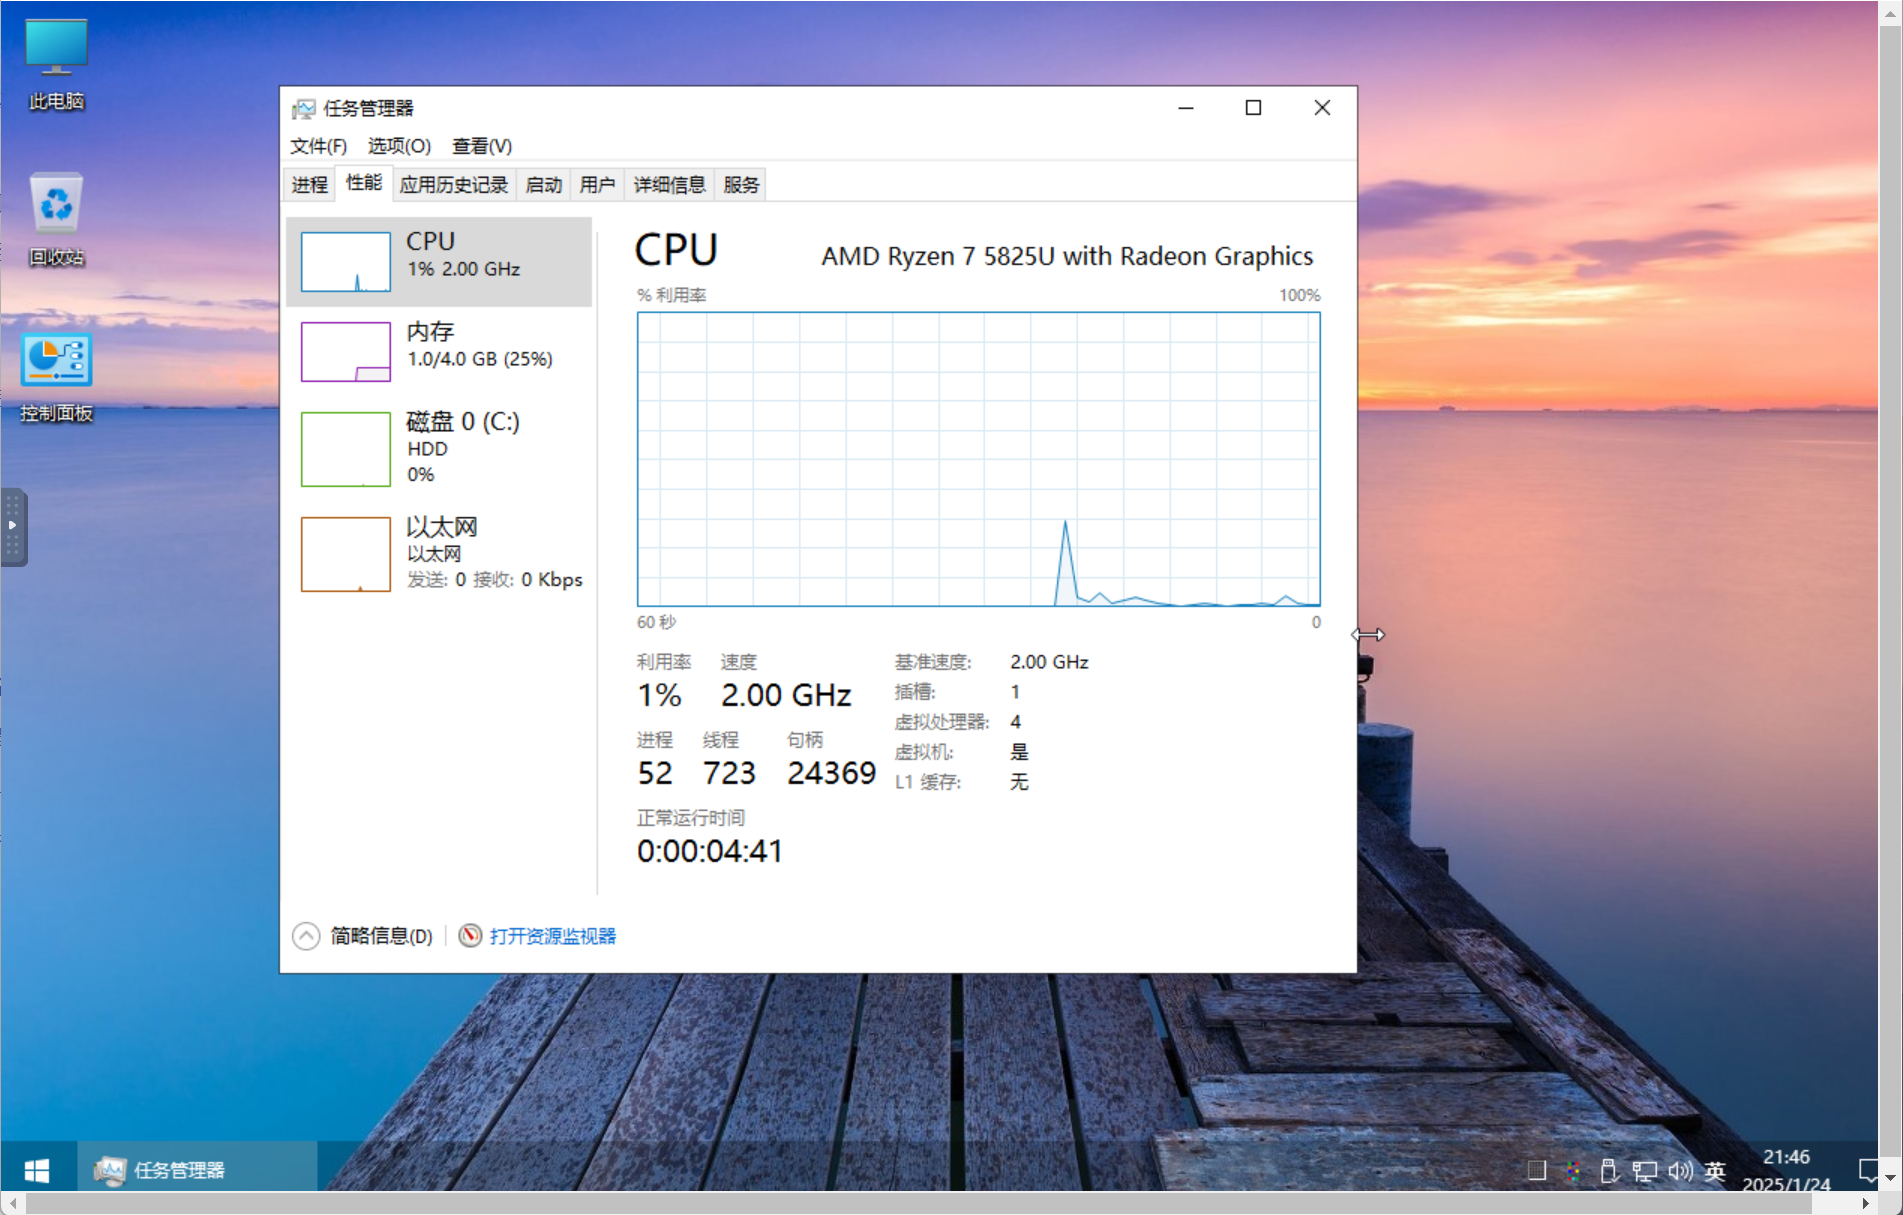Image resolution: width=1903 pixels, height=1215 pixels.
Task: Select 以太网 thumbnail graph
Action: (346, 554)
